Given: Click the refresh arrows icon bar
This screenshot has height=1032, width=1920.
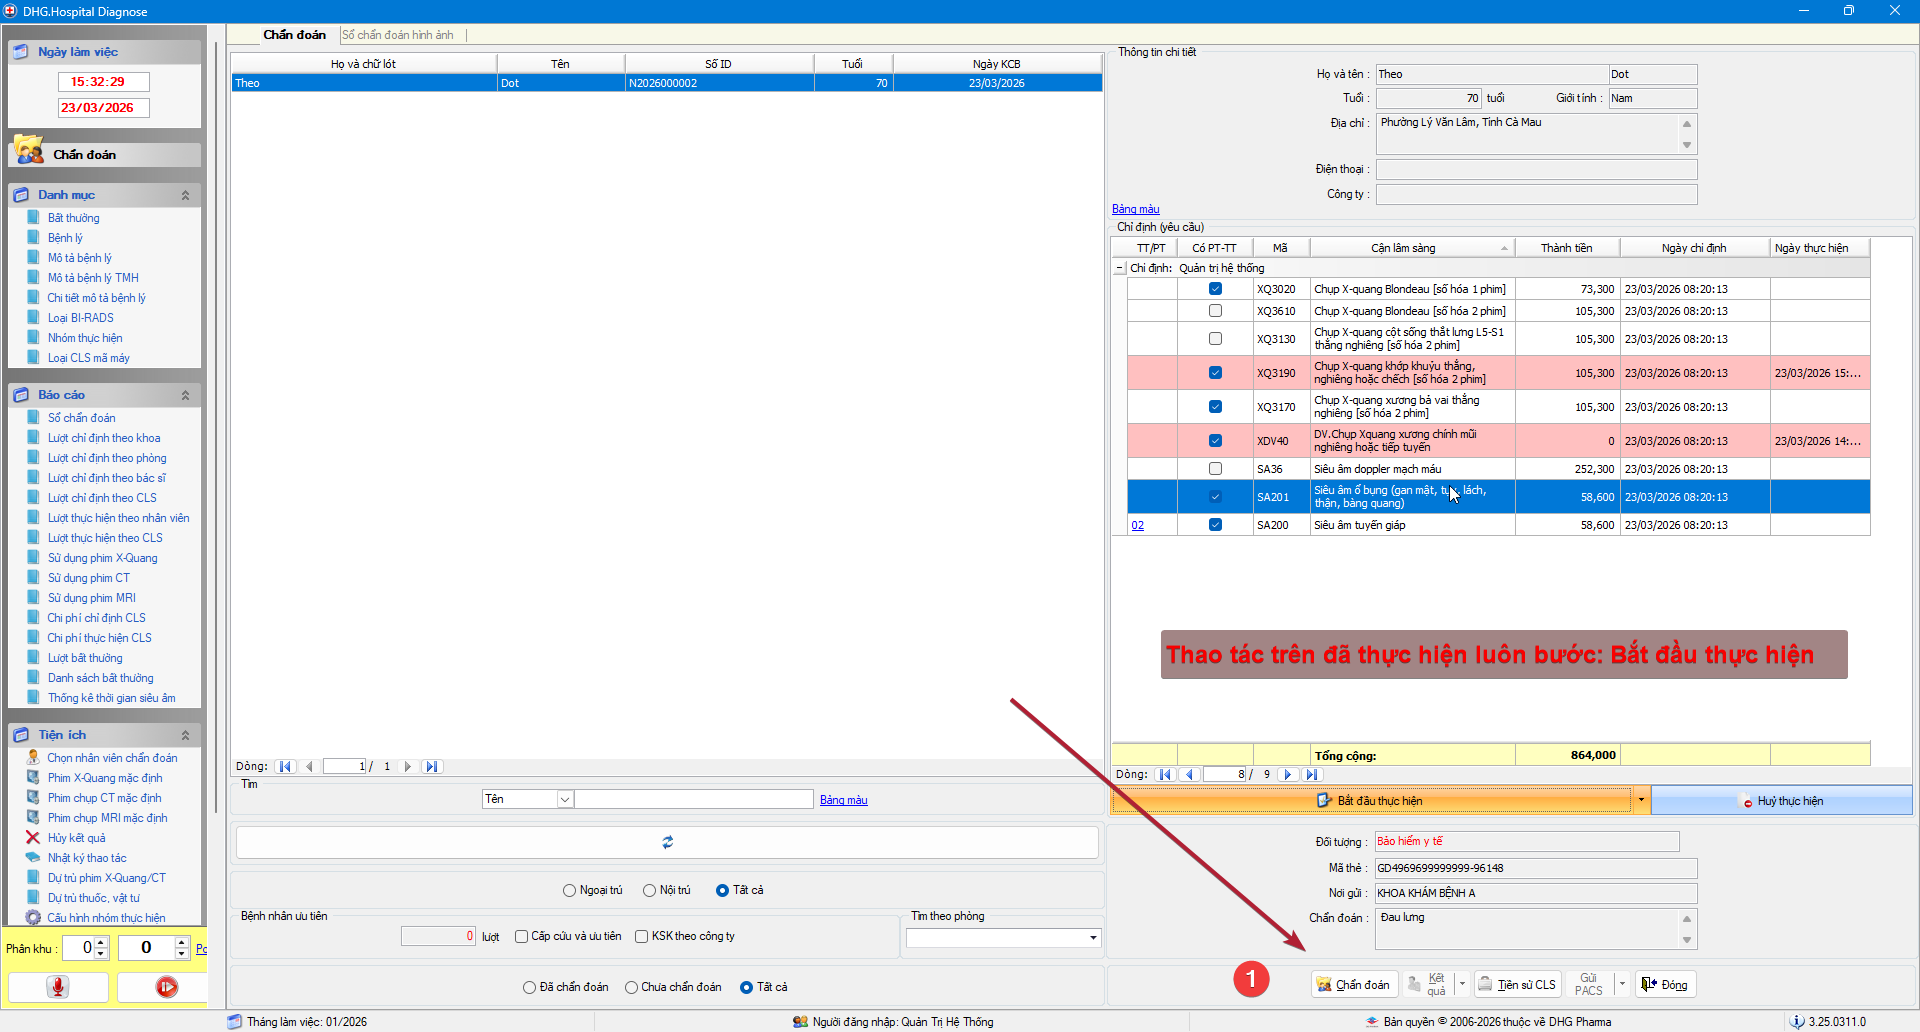Looking at the screenshot, I should (667, 842).
